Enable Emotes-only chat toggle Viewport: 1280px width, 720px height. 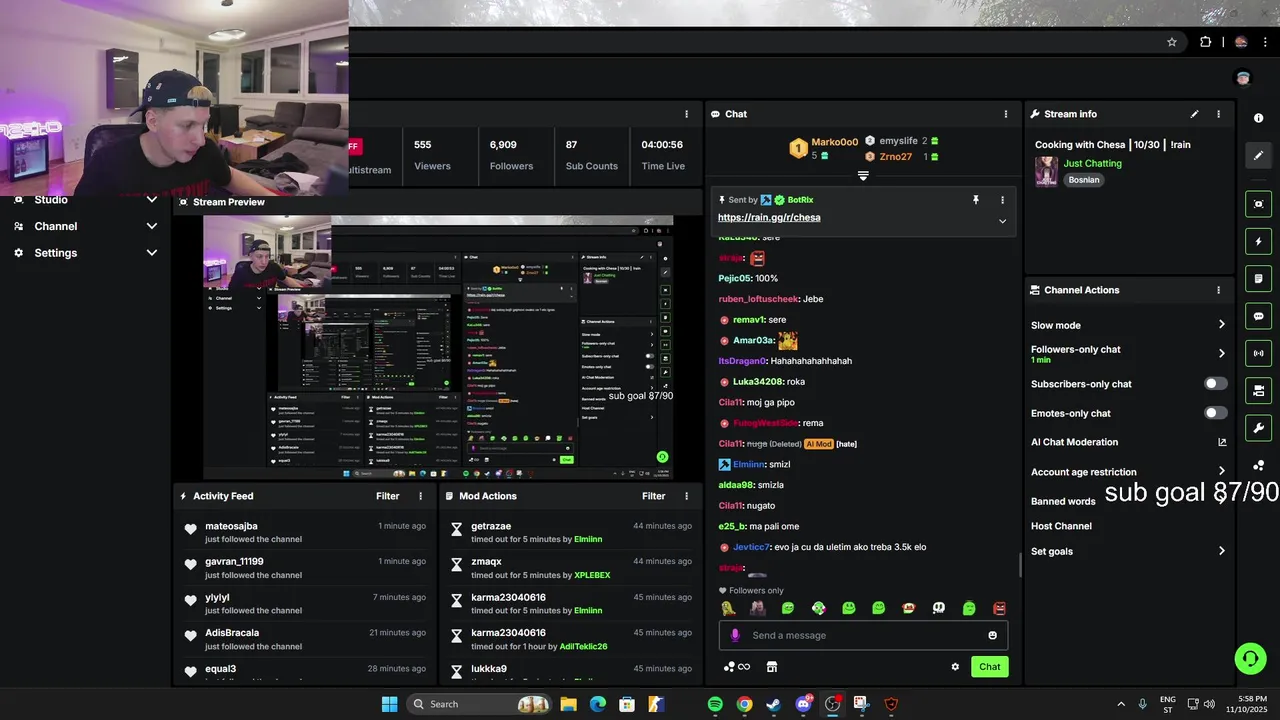click(1215, 413)
